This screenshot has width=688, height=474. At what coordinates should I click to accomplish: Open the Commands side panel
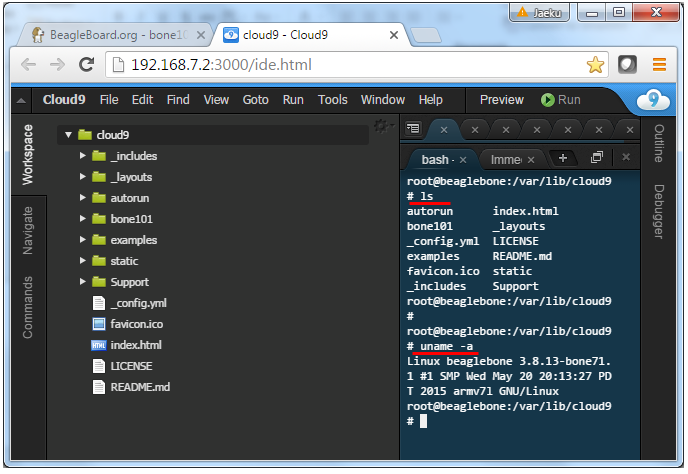pos(28,307)
